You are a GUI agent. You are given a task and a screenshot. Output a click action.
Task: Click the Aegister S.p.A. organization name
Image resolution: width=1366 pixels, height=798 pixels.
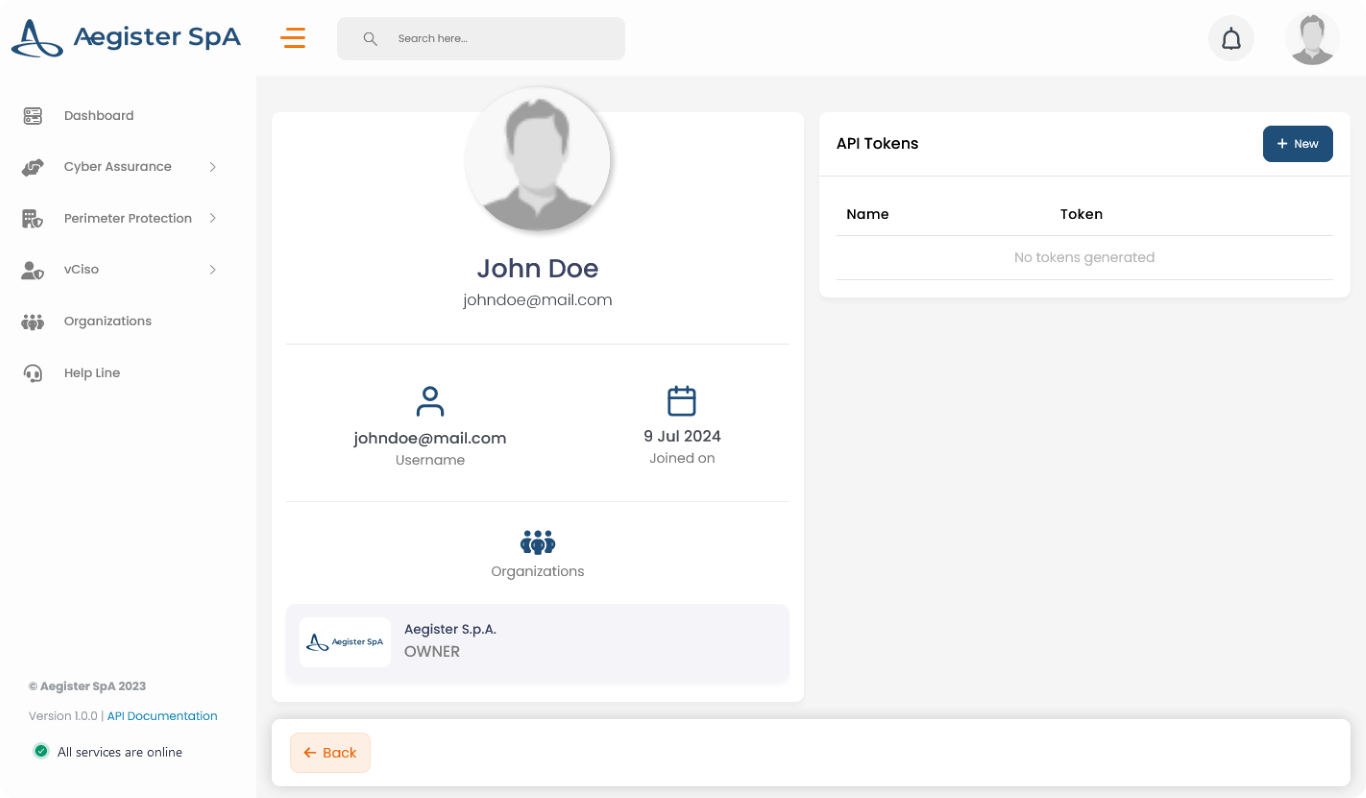point(450,629)
